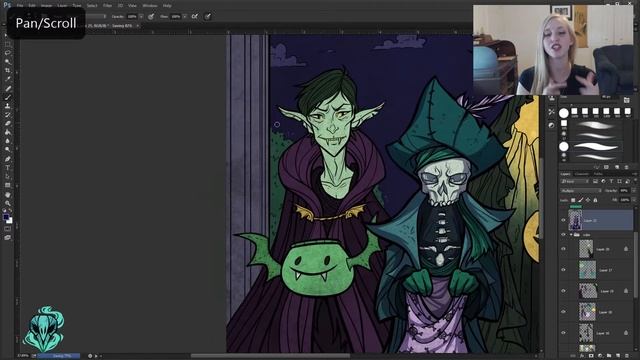Open the Window menu

point(150,6)
